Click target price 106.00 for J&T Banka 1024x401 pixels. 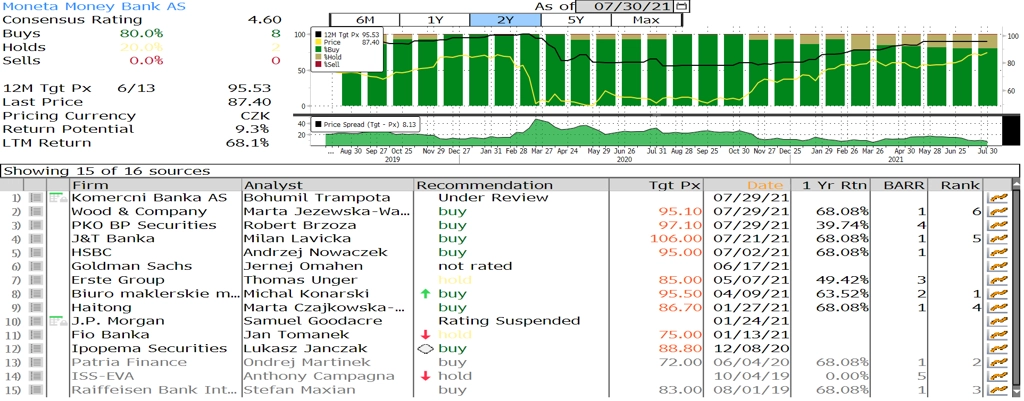pyautogui.click(x=676, y=239)
